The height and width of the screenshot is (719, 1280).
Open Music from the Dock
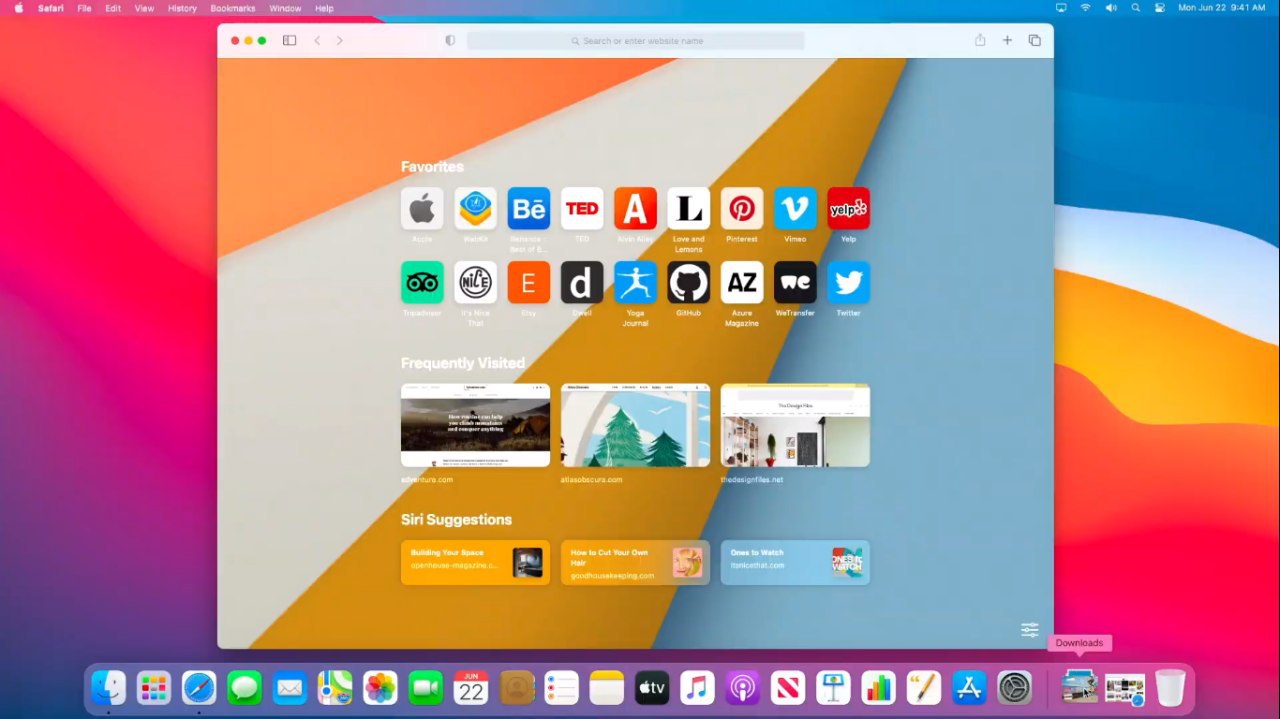697,687
